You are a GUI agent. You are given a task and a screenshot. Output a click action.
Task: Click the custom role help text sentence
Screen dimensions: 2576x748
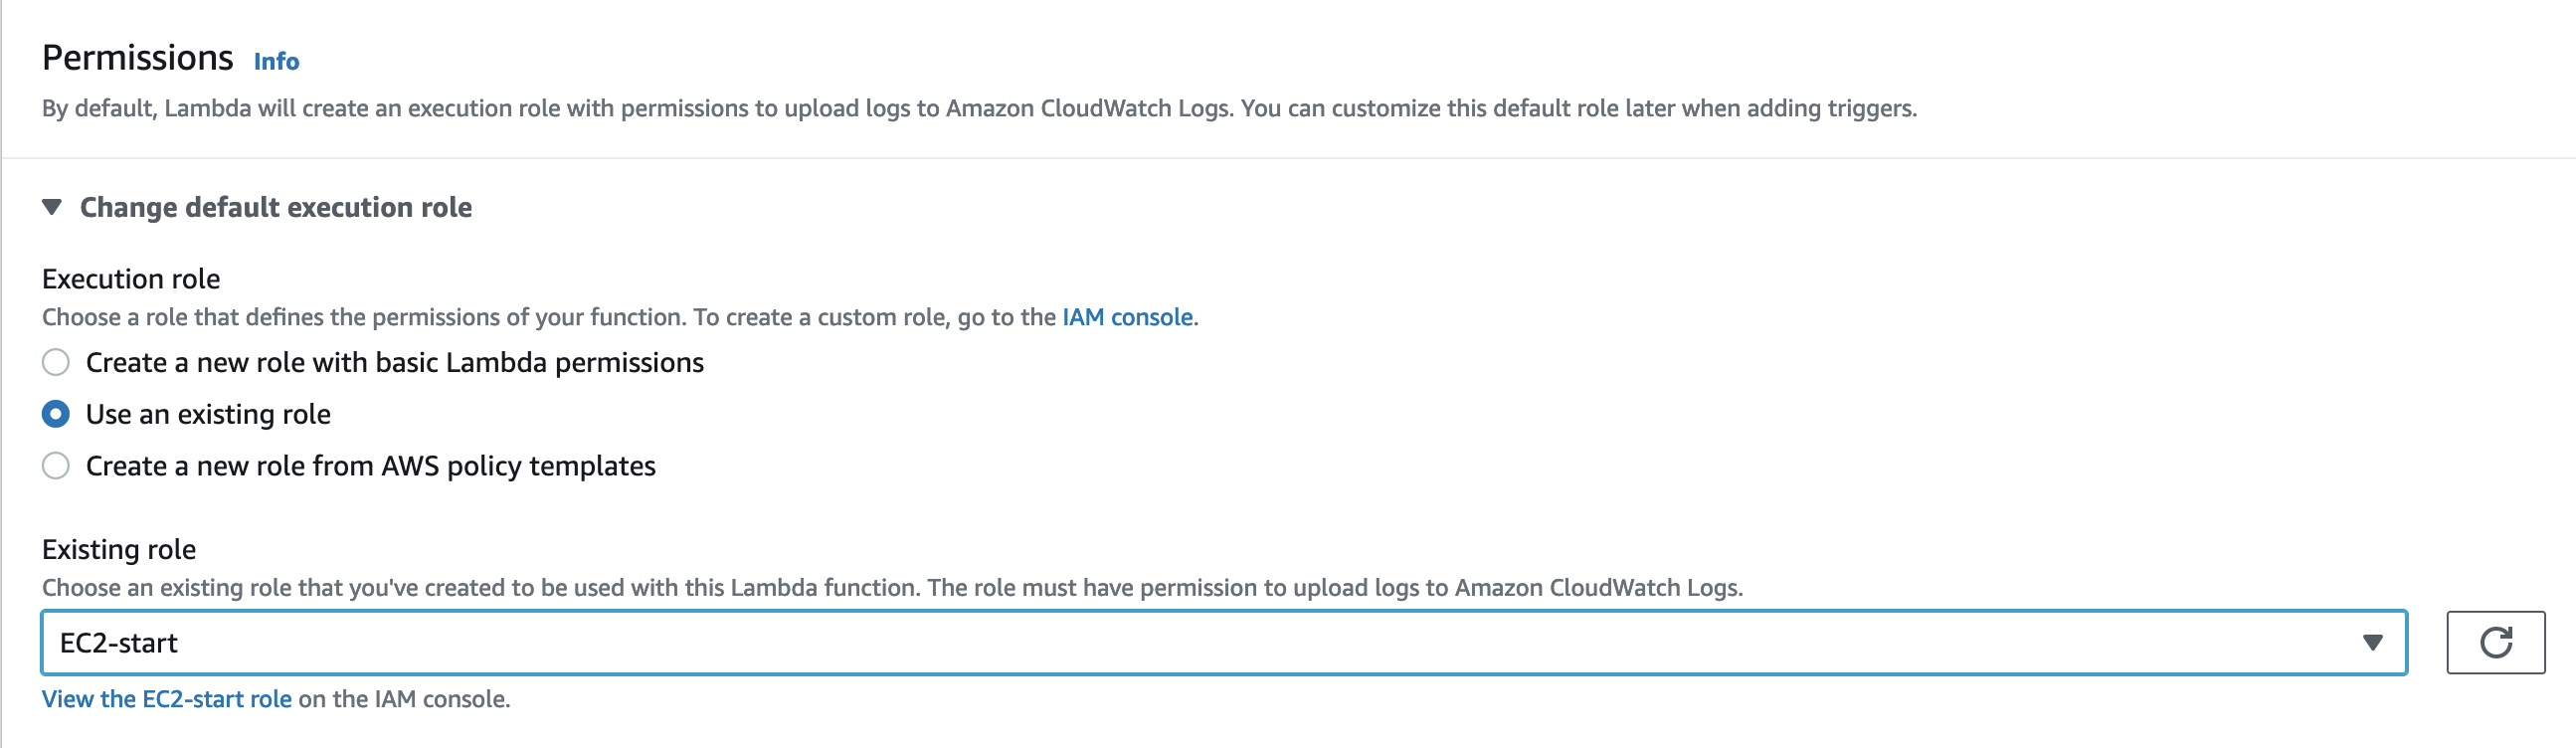coord(620,317)
